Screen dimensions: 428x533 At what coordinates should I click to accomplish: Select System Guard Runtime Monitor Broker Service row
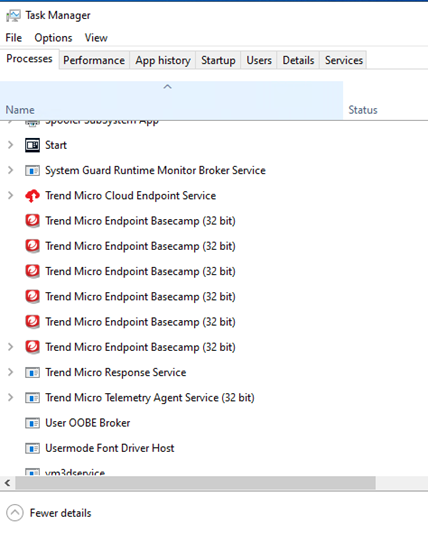(214, 170)
